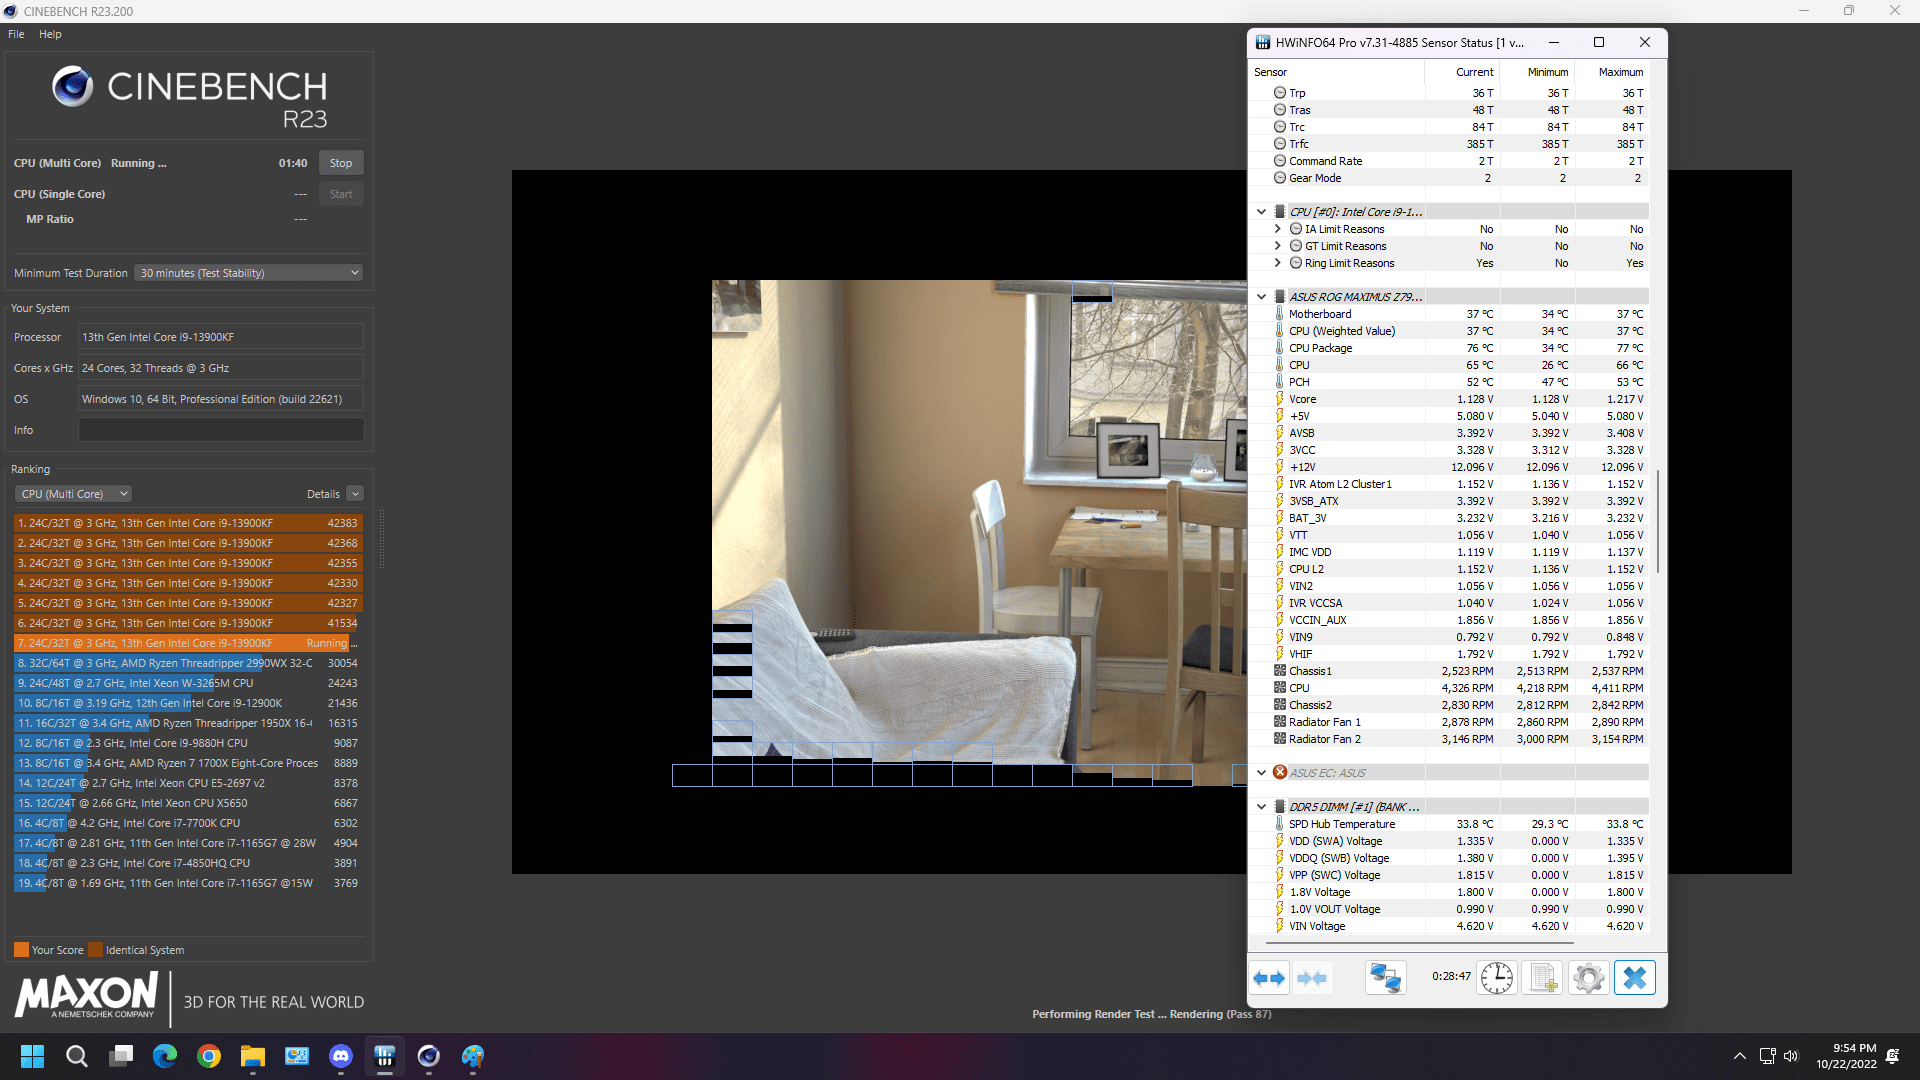This screenshot has height=1080, width=1920.
Task: Click the CPU Single Core Start button
Action: 341,194
